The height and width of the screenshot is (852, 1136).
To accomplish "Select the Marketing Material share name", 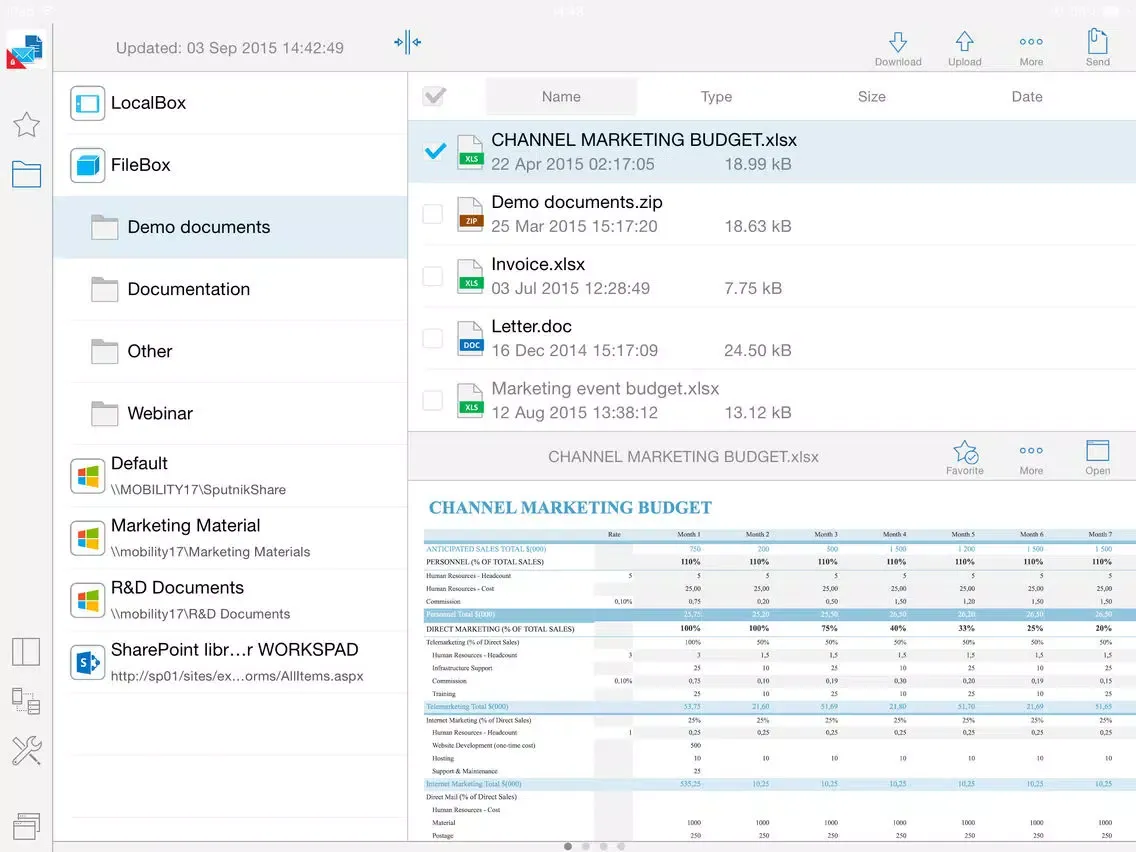I will pos(185,525).
